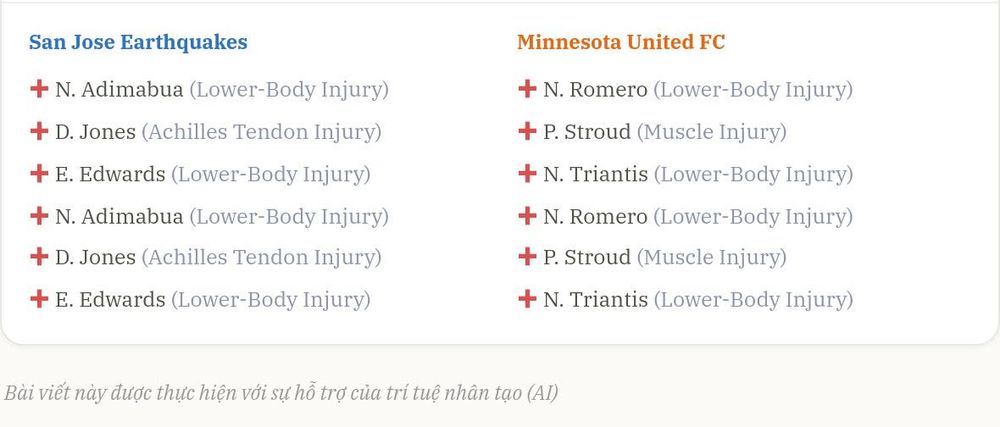Screen dimensions: 1000x427
Task: Select the second E. Edwards player name
Action: coord(110,300)
